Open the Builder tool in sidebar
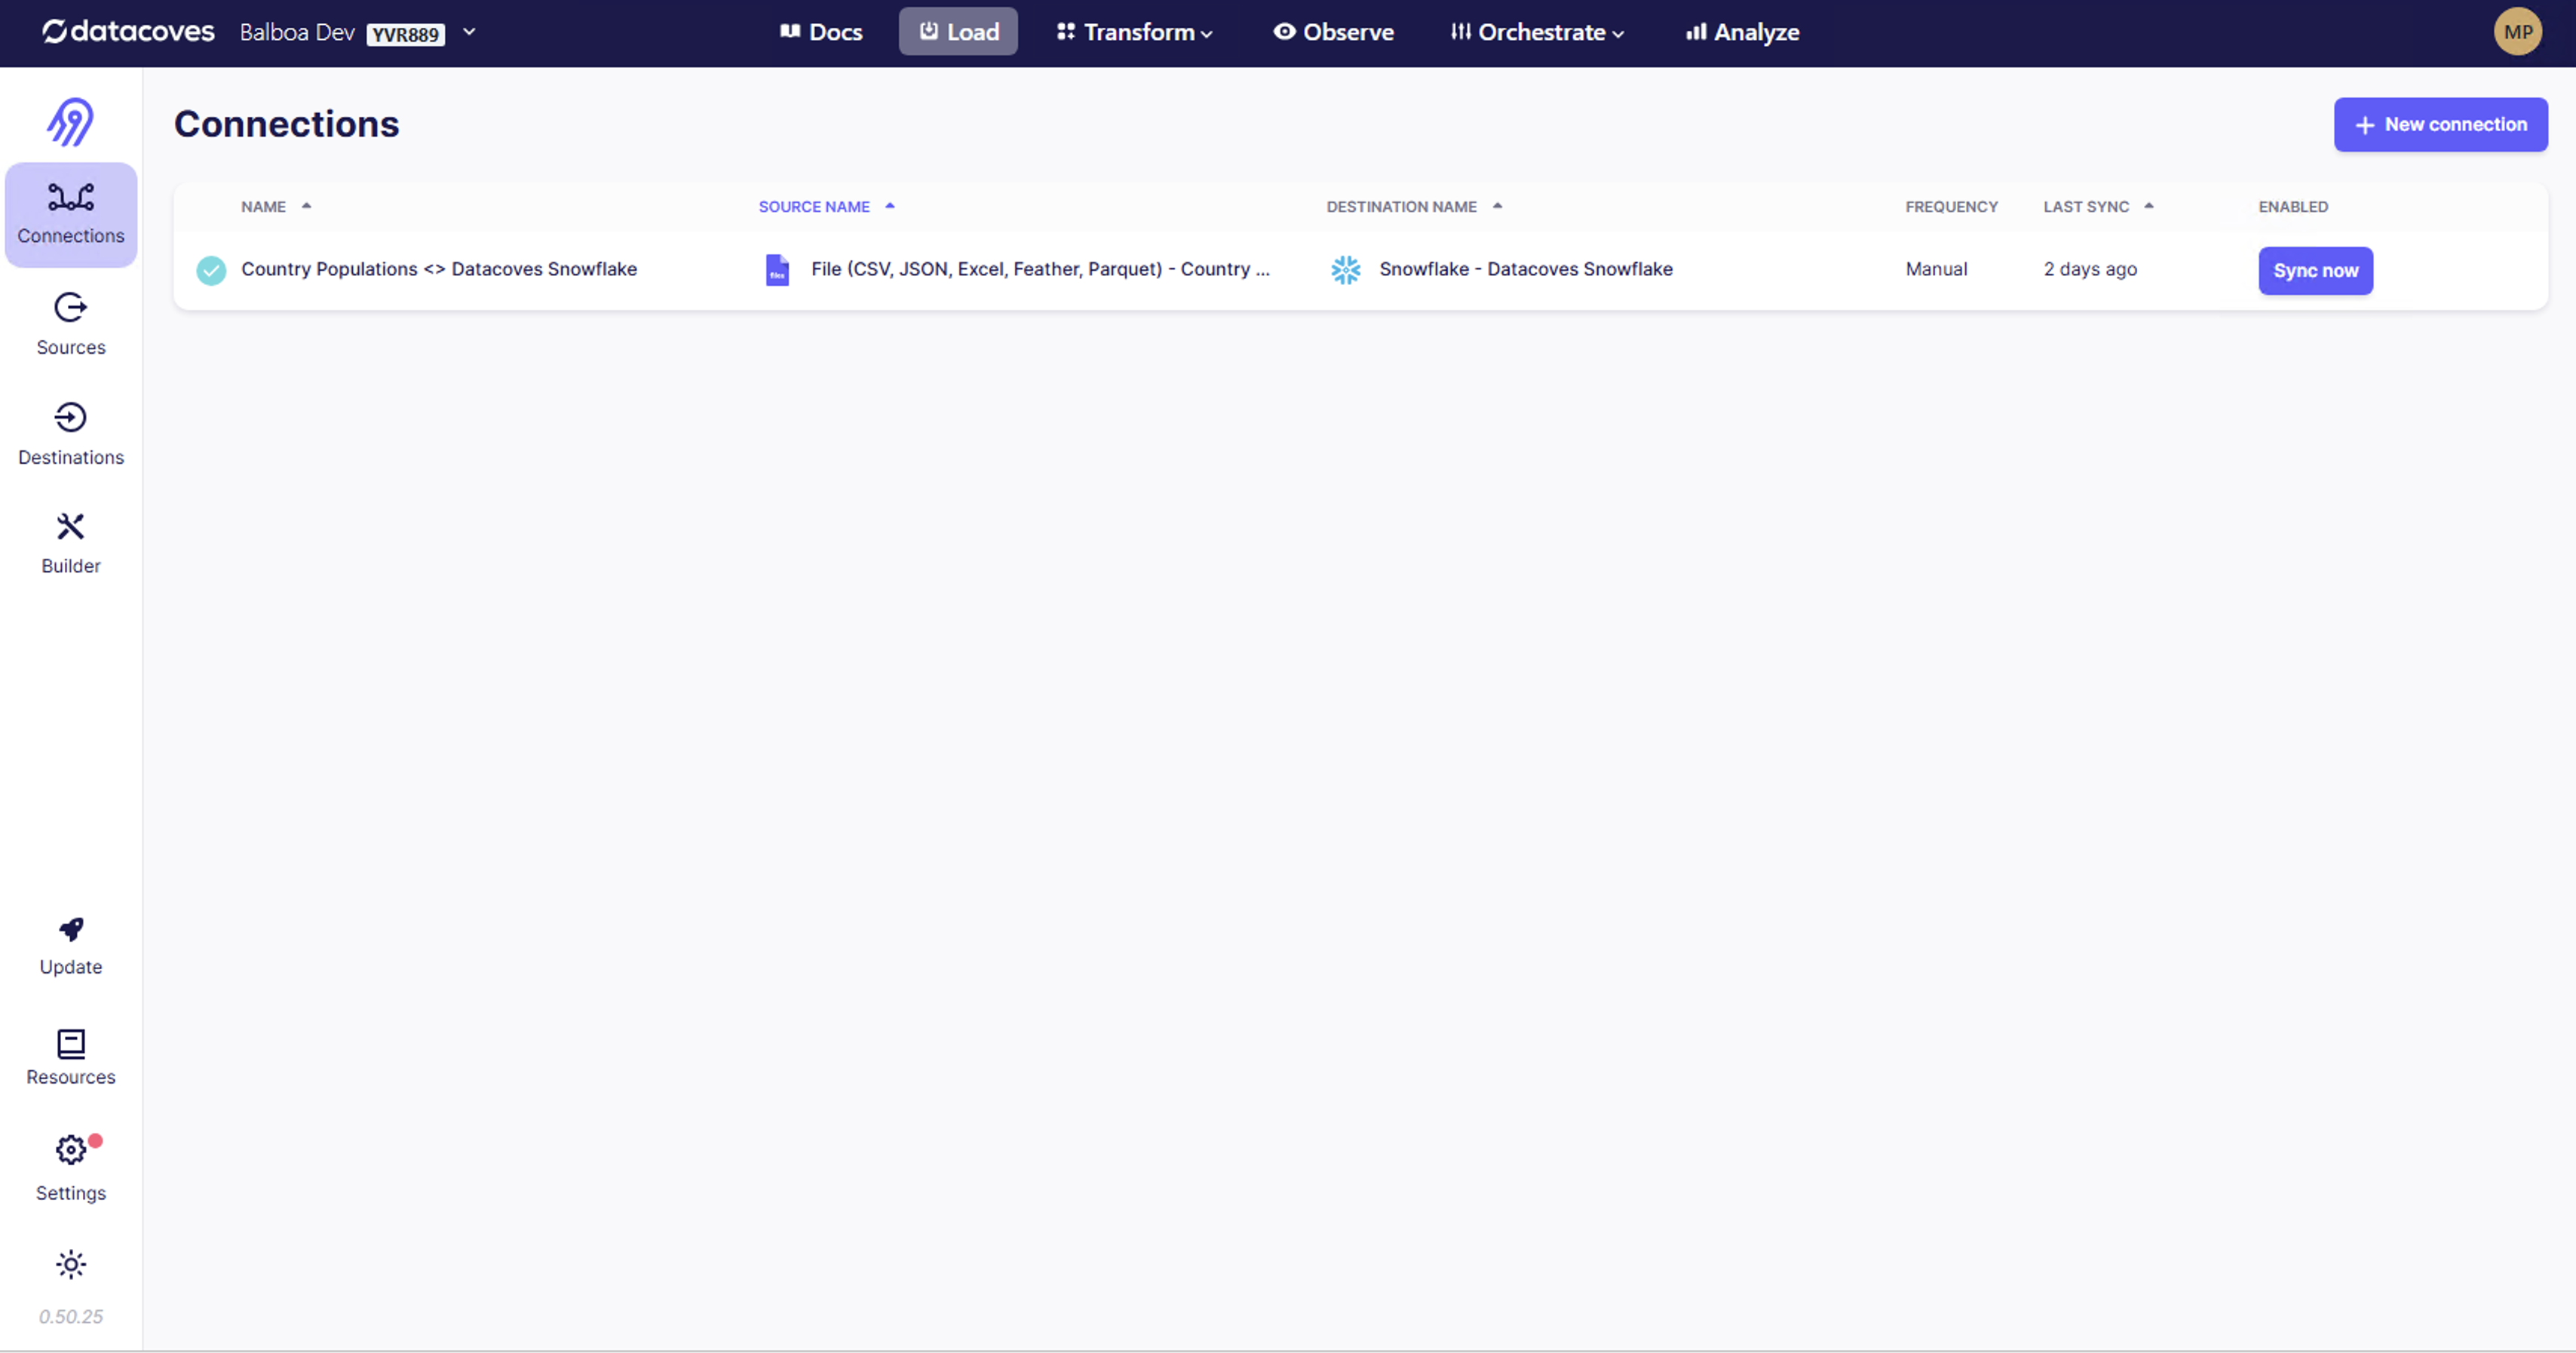Screen dimensions: 2576x1353 (x=71, y=543)
